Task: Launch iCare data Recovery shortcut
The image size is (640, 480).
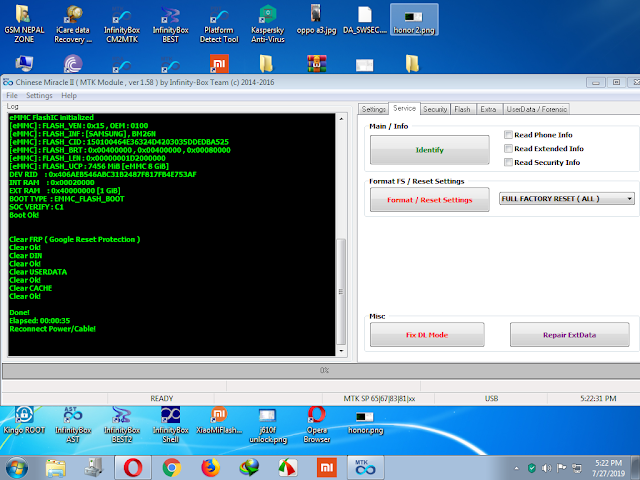Action: click(x=73, y=24)
